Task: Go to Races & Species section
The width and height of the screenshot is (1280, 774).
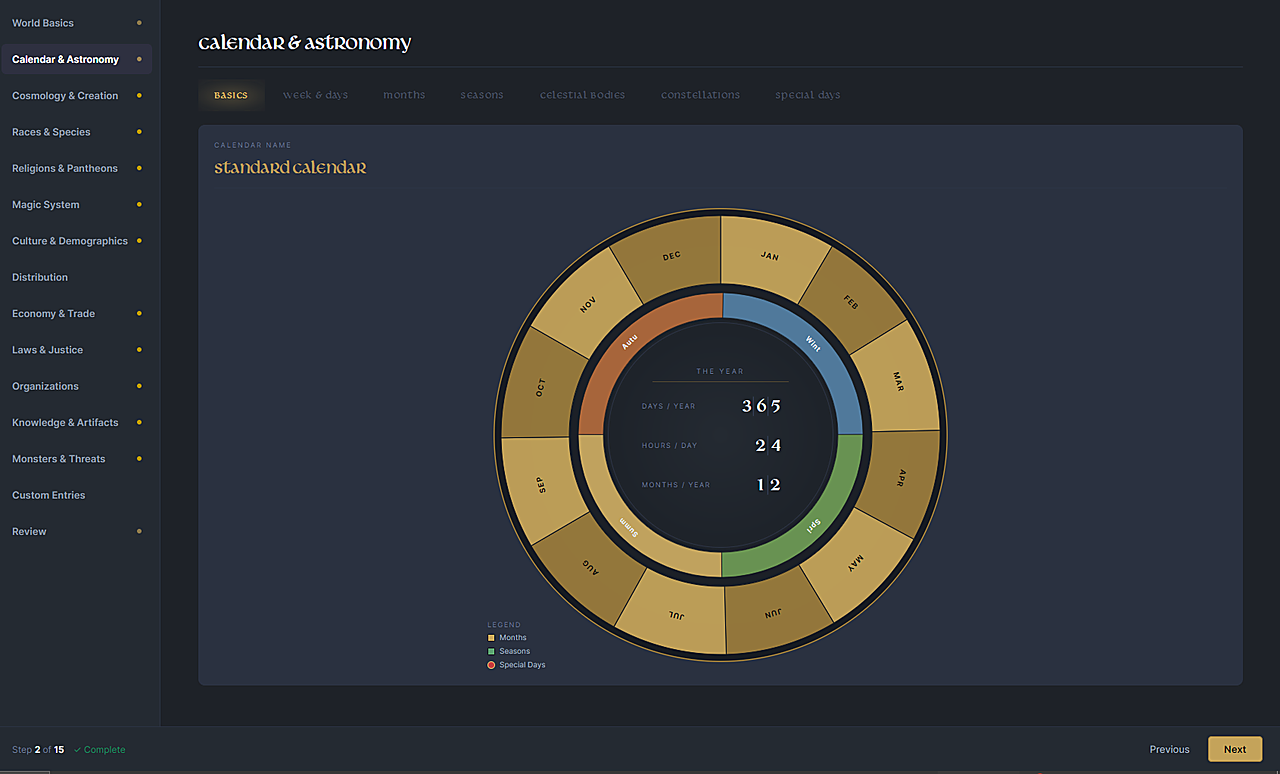Action: click(x=76, y=132)
